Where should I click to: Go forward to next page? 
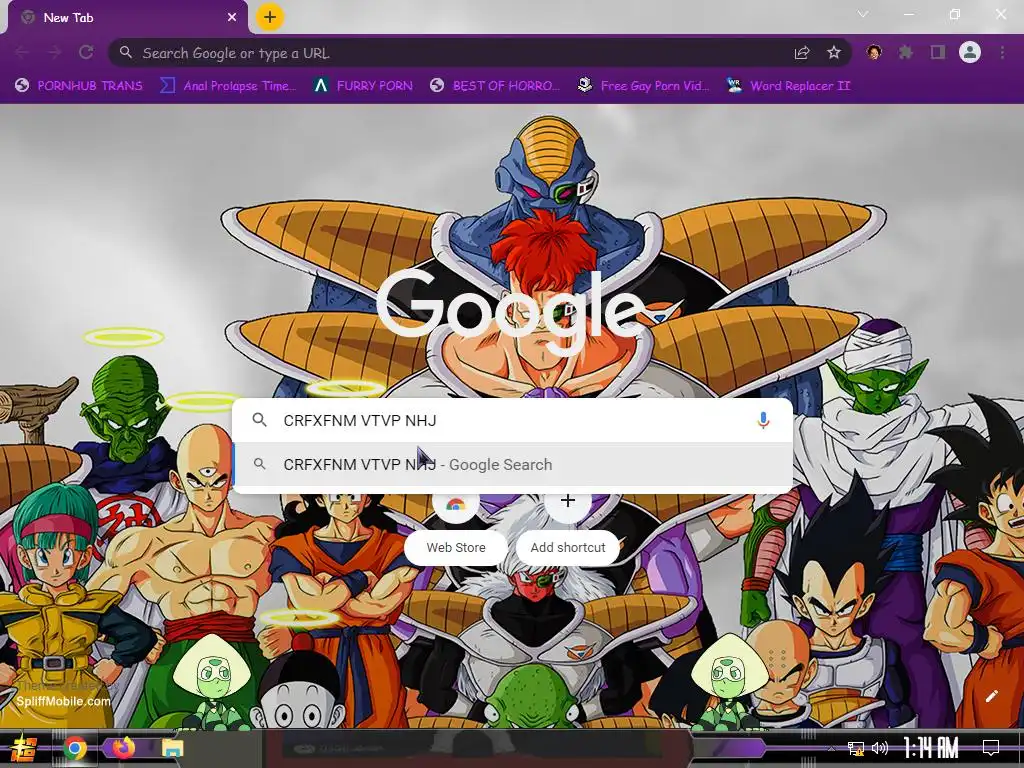(x=54, y=53)
